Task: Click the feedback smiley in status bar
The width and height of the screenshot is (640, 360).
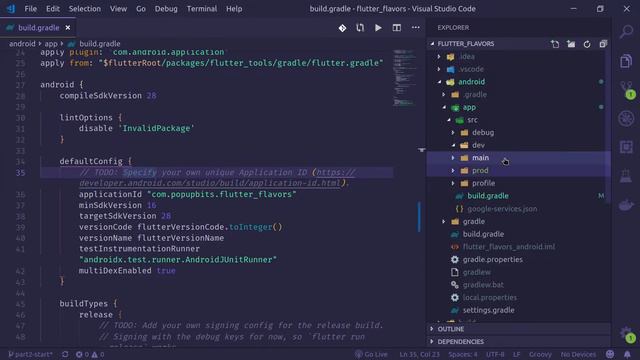Action: click(610, 354)
